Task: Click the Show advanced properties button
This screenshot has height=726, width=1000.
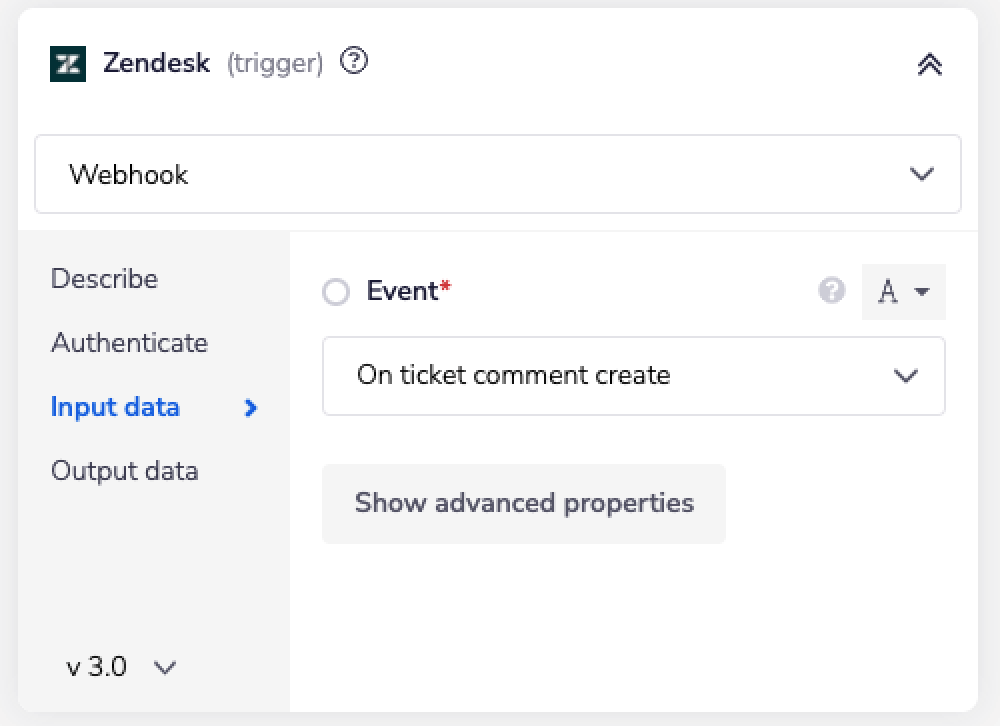Action: click(x=523, y=503)
